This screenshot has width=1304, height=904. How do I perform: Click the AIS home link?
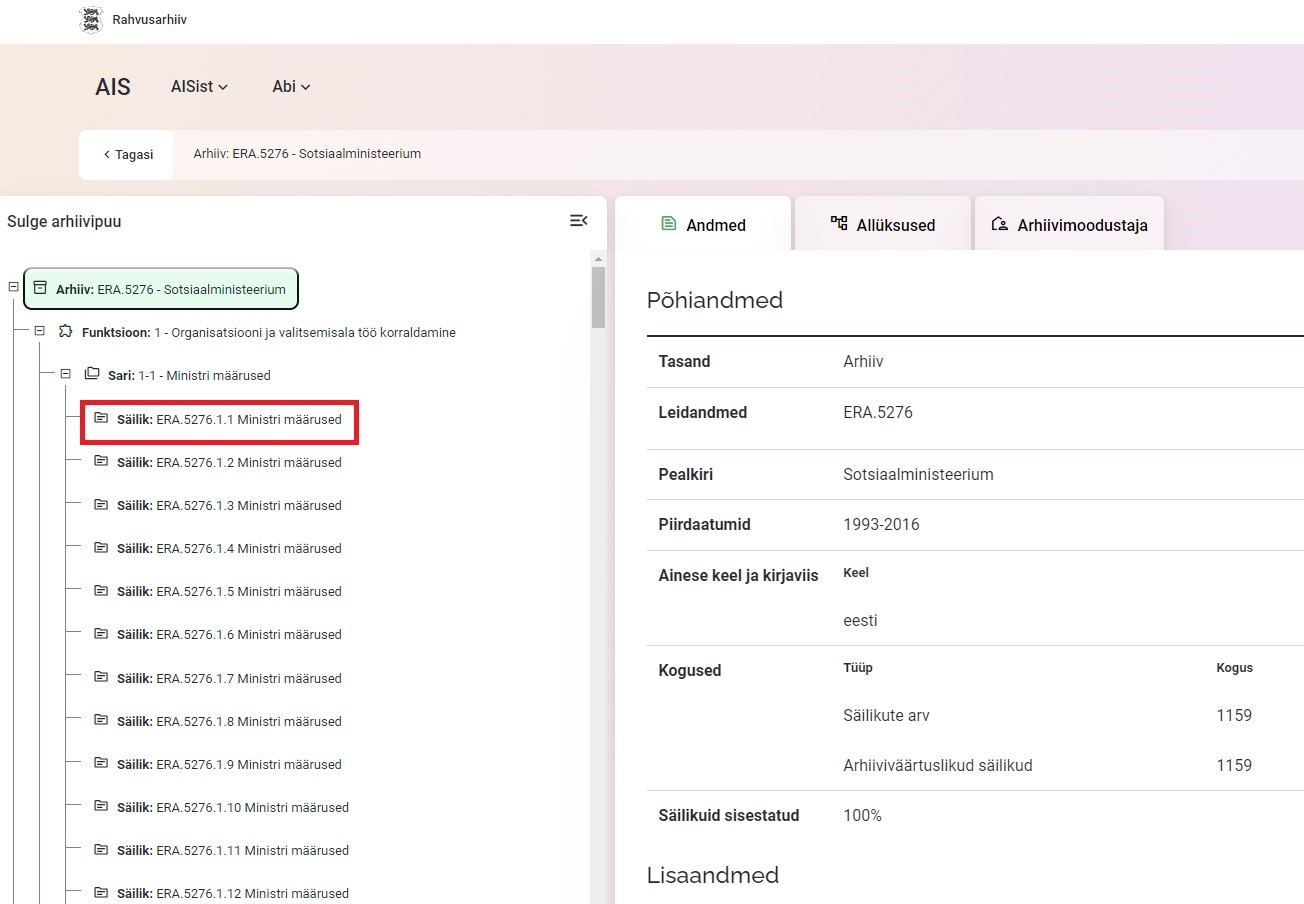coord(113,87)
